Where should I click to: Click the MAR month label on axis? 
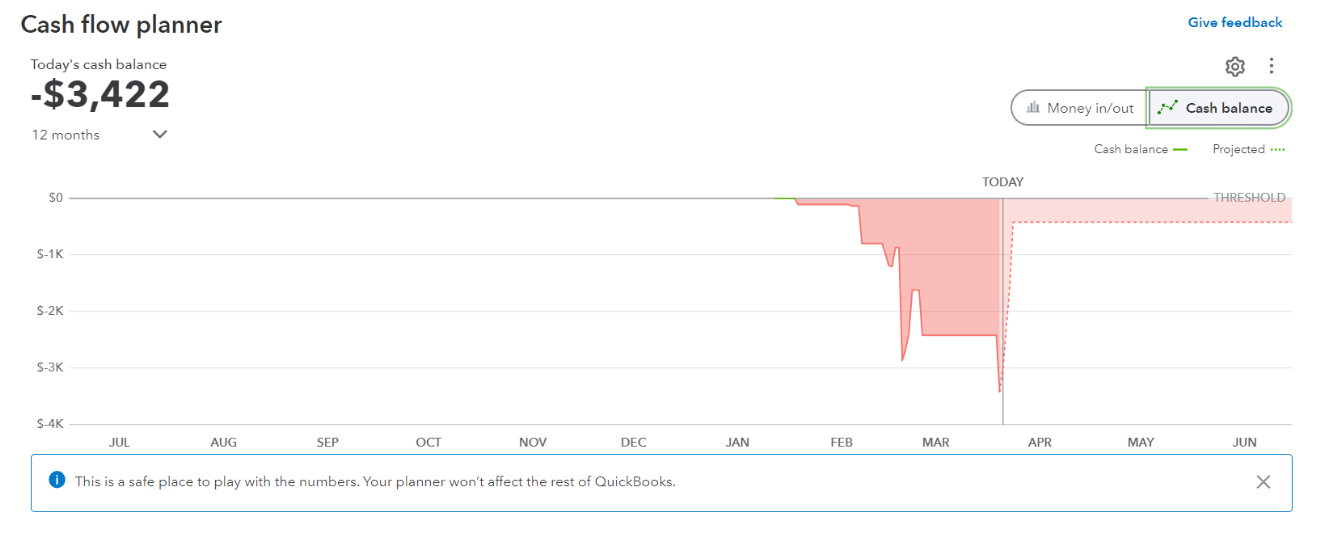click(x=936, y=442)
